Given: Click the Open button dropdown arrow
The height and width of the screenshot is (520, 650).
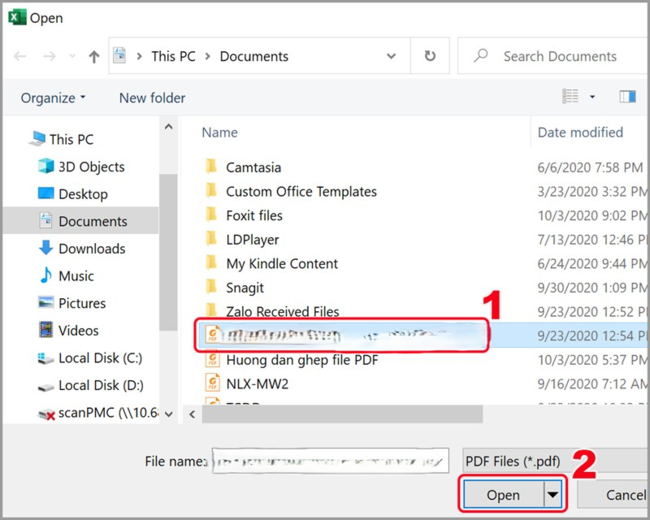Looking at the screenshot, I should pyautogui.click(x=552, y=494).
